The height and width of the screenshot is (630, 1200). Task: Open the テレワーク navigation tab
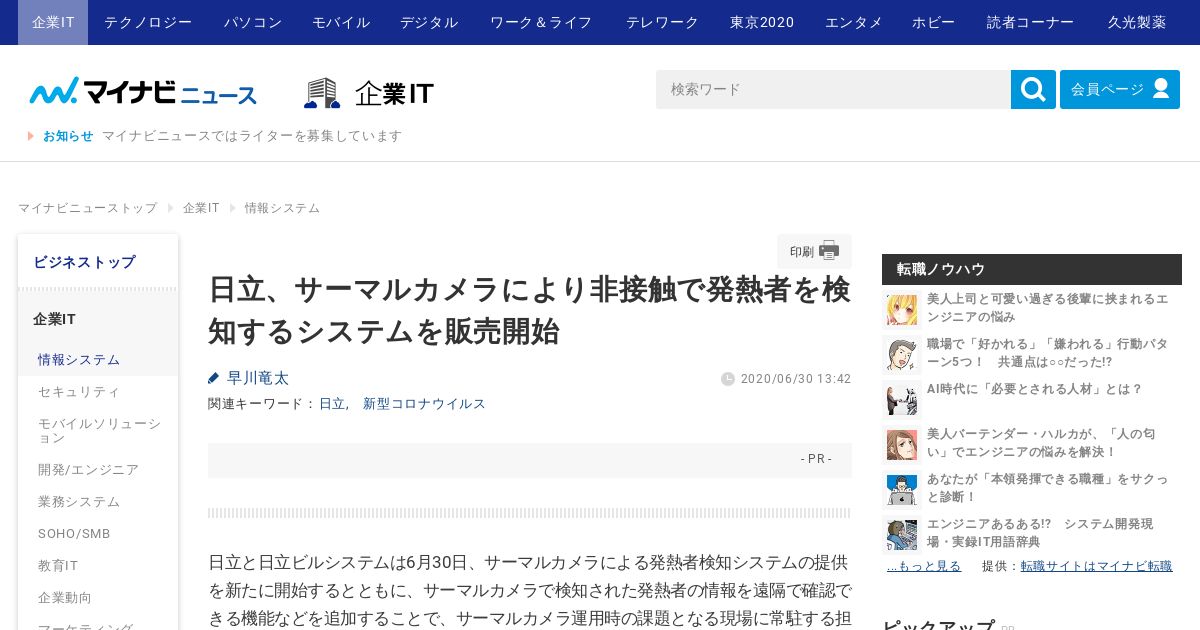(x=662, y=22)
